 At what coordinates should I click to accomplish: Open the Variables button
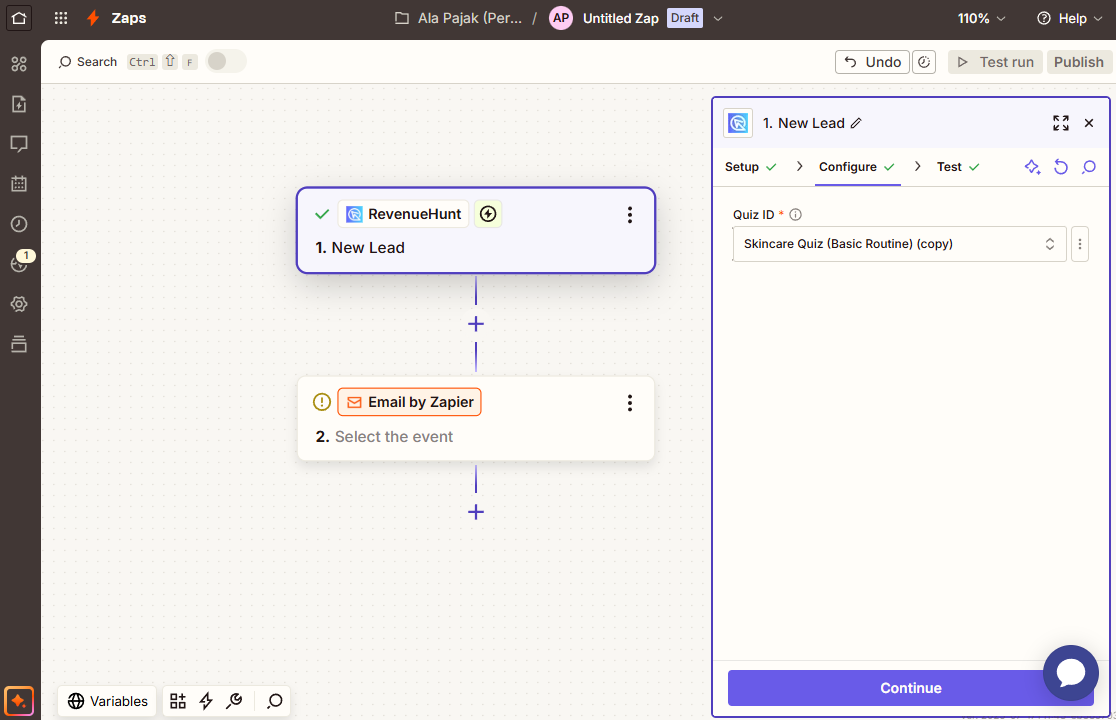pyautogui.click(x=107, y=702)
